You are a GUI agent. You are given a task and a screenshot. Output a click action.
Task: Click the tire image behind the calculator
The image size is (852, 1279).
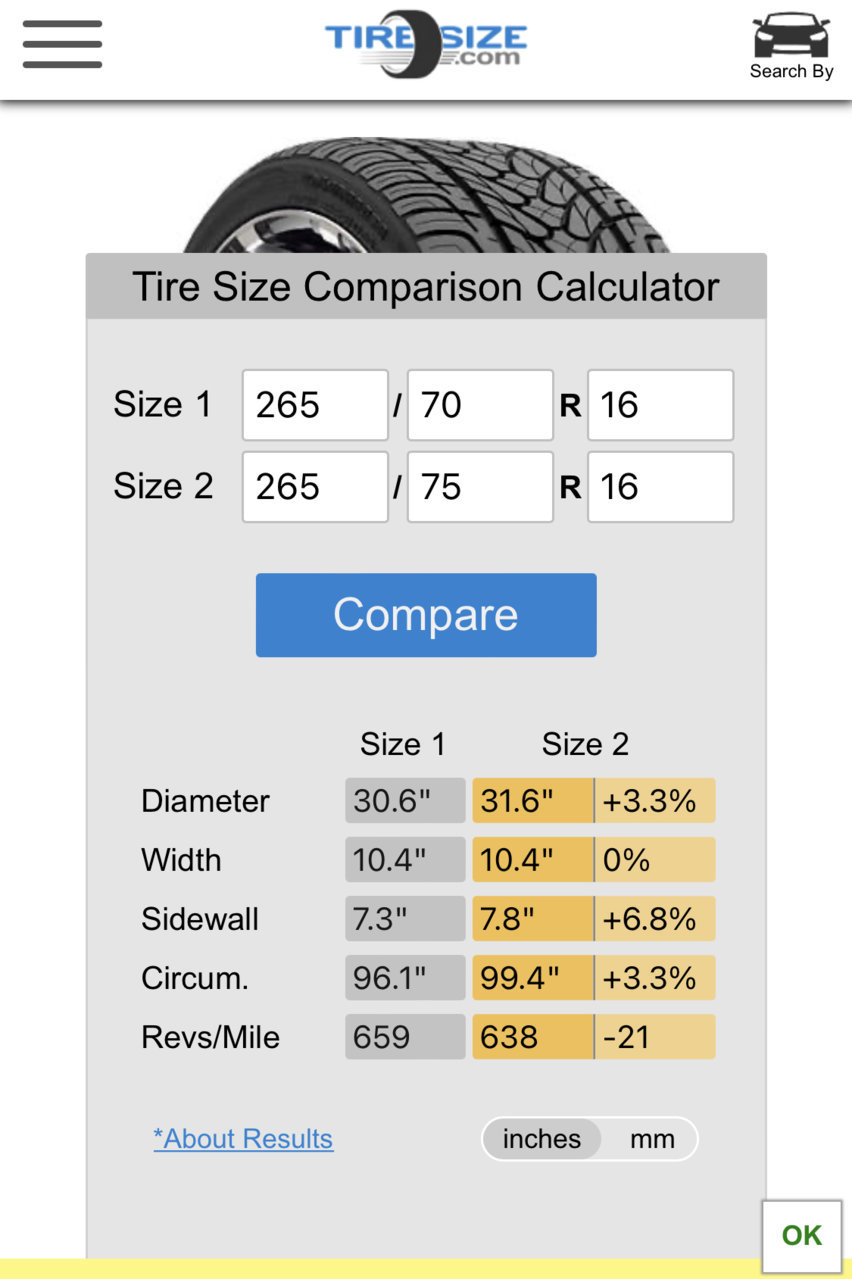(x=427, y=195)
